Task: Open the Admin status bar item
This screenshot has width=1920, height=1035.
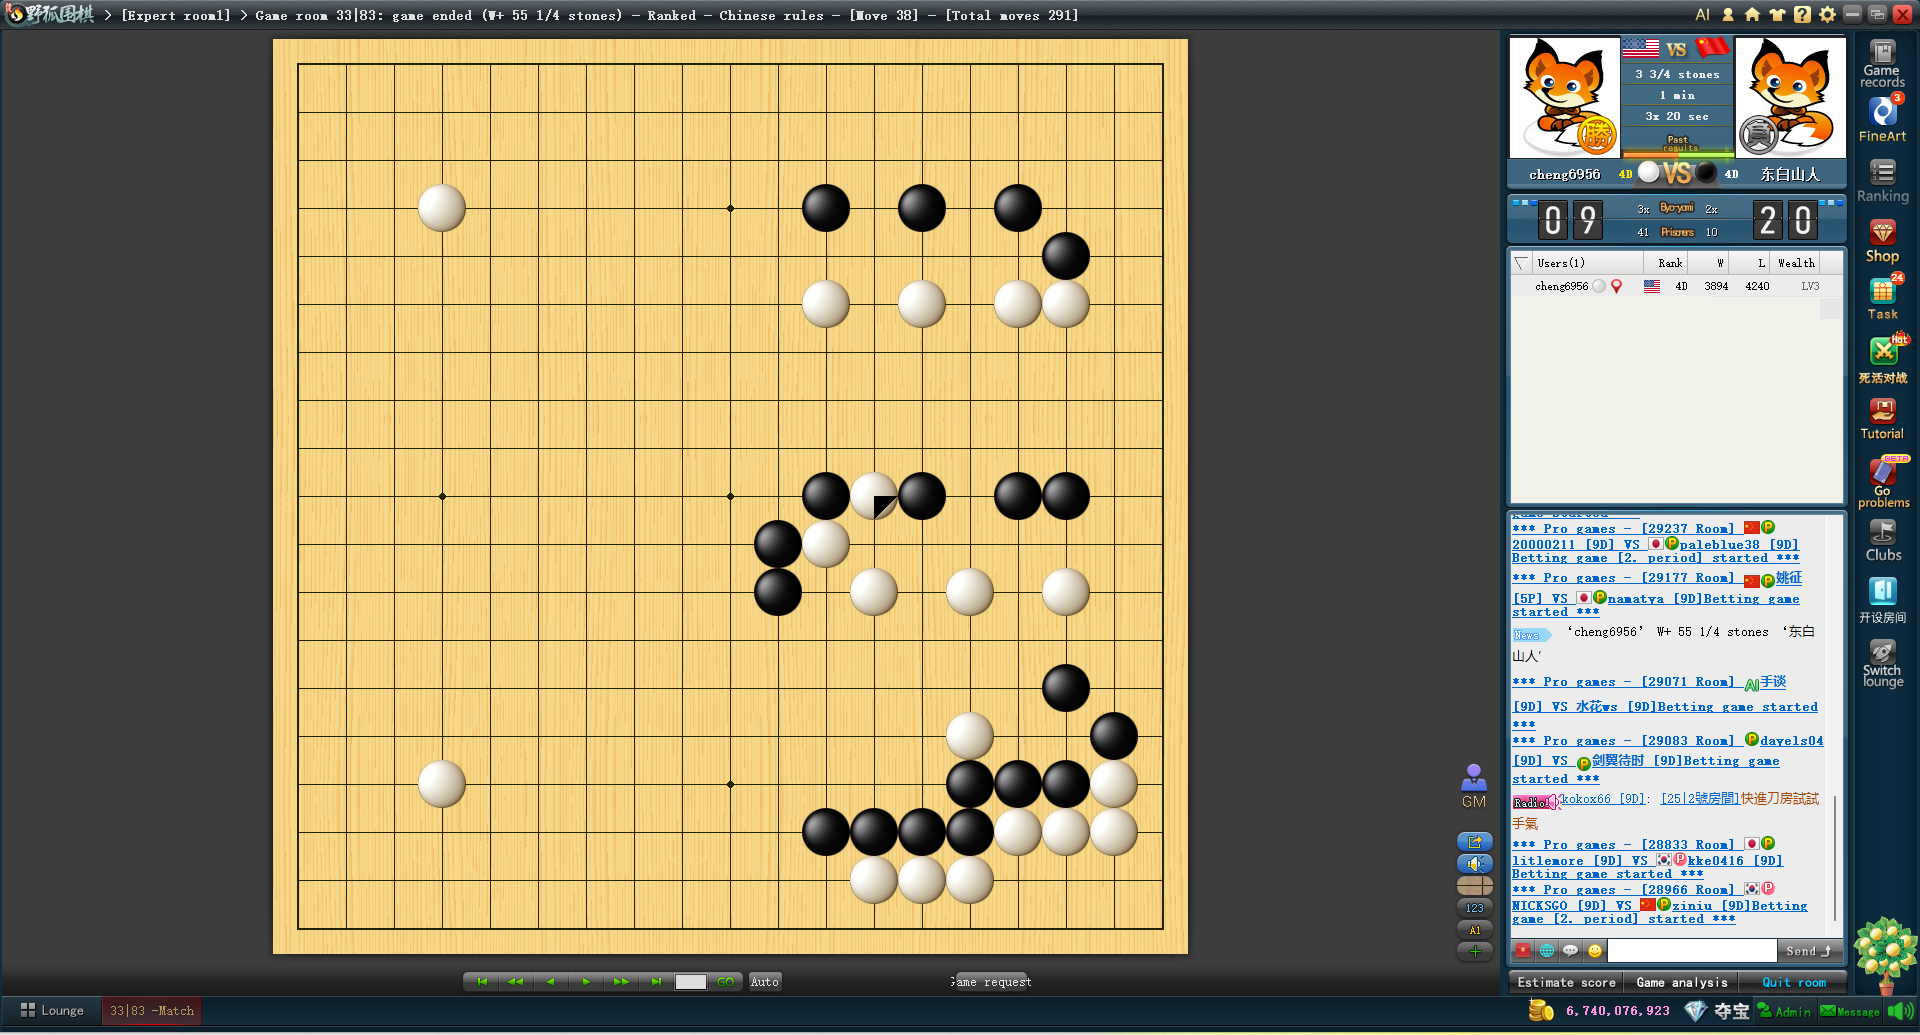Action: tap(1784, 1011)
